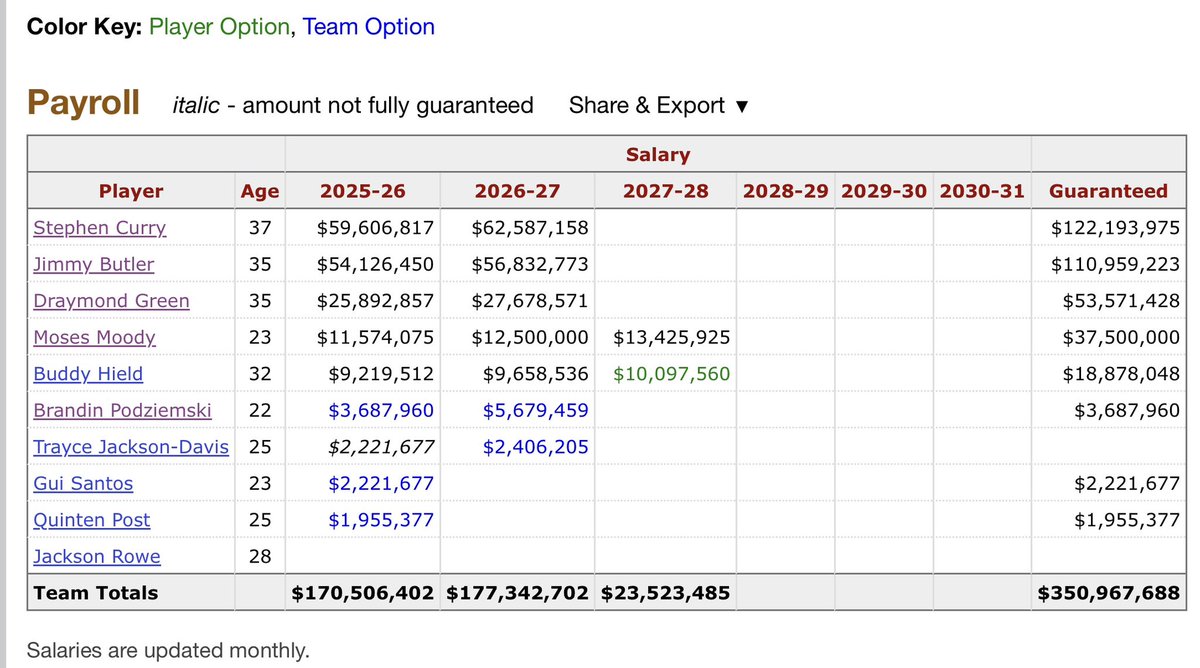The height and width of the screenshot is (668, 1200).
Task: Sort by the 2027-28 salary column
Action: tap(665, 191)
